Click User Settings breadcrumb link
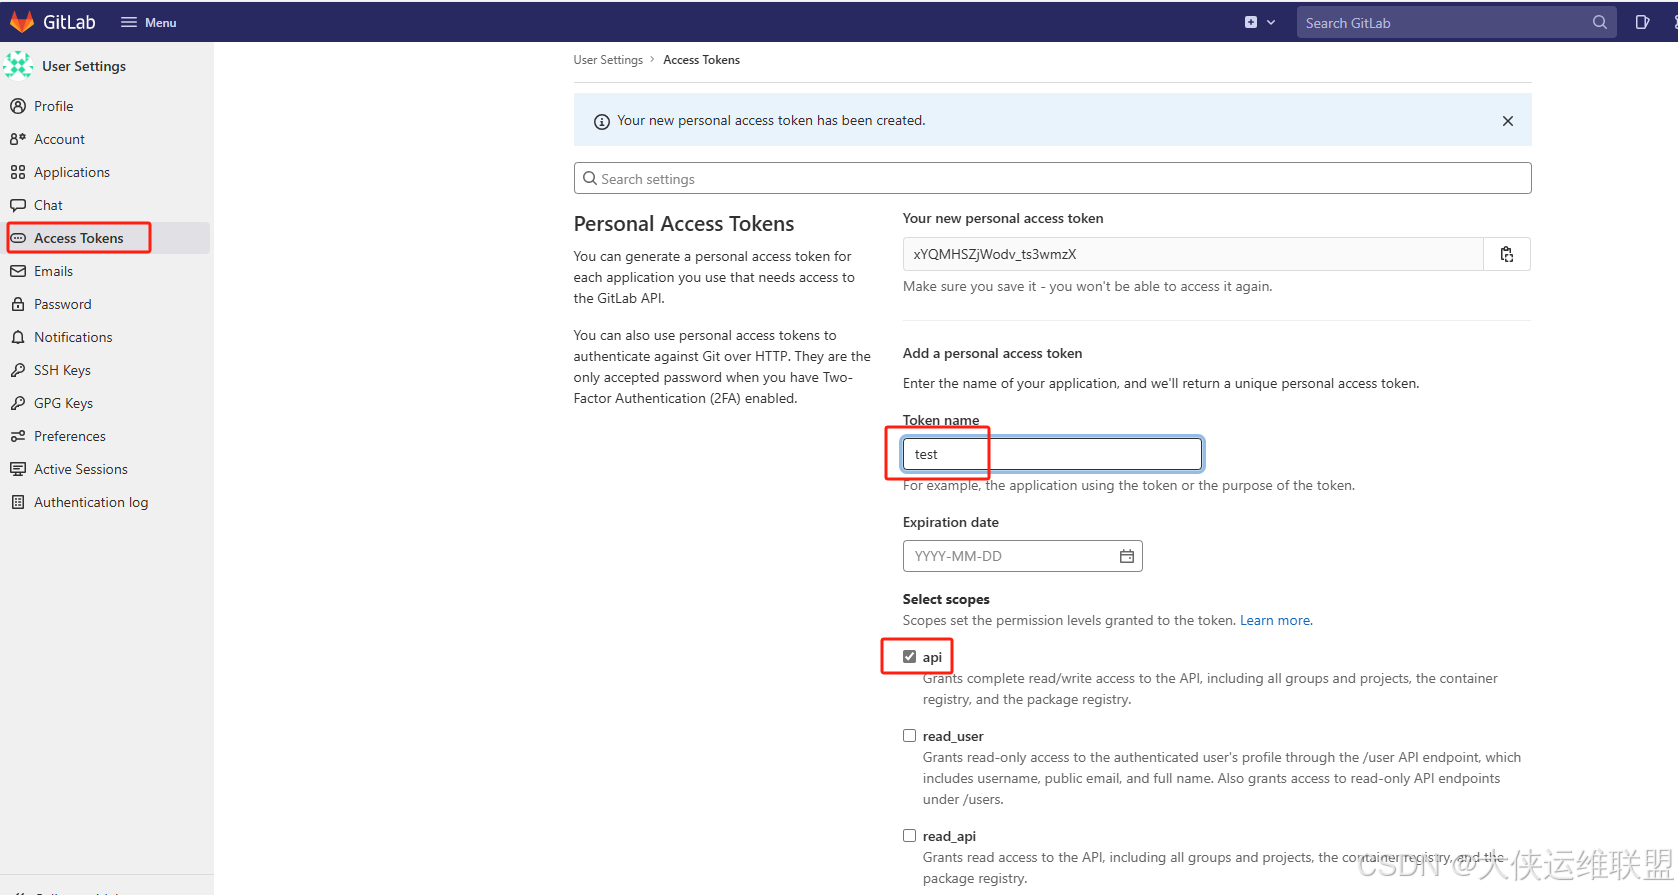Image resolution: width=1678 pixels, height=895 pixels. click(608, 60)
